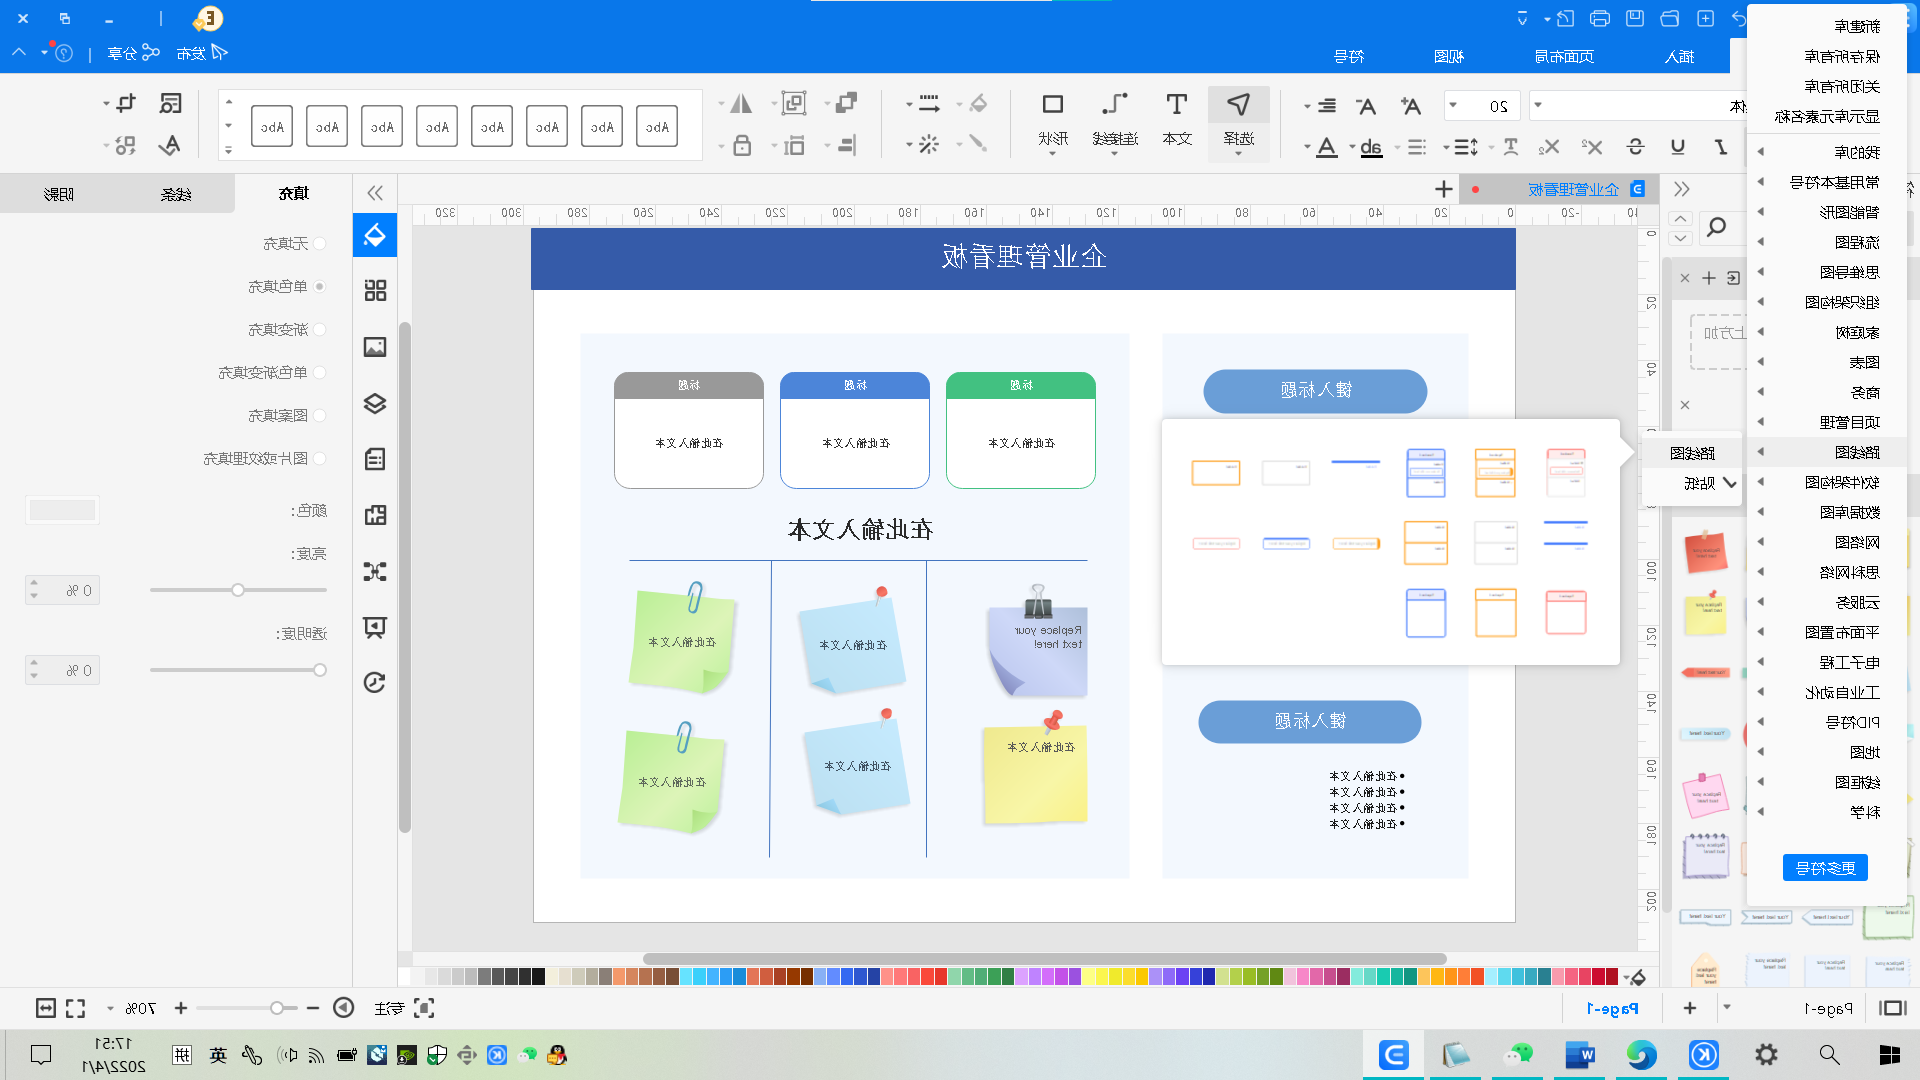Image resolution: width=1920 pixels, height=1080 pixels.
Task: Choose the 连接线 connector tool
Action: [1114, 122]
